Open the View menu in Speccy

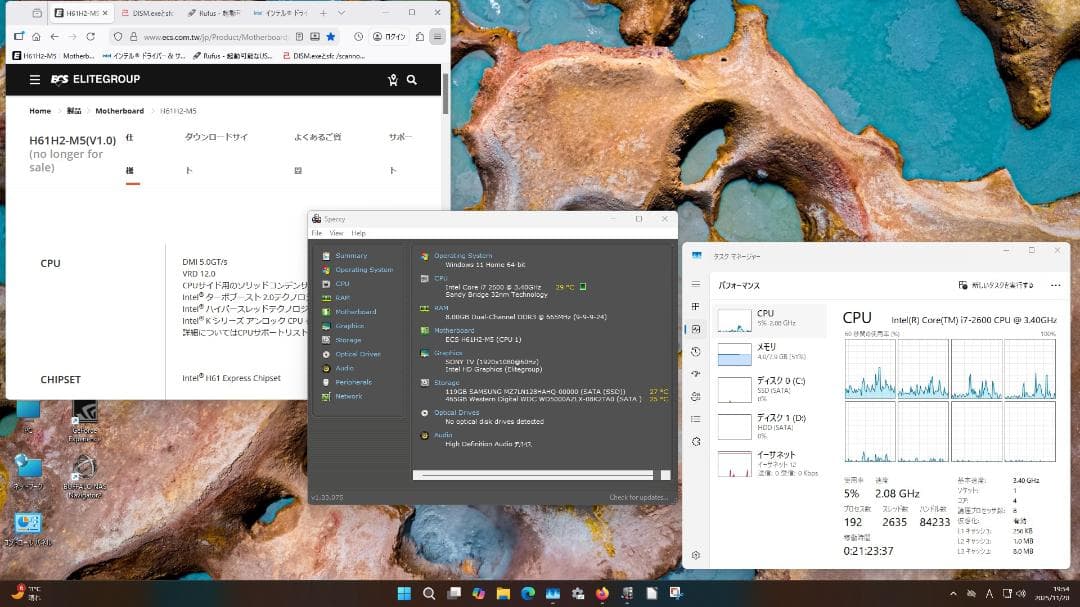[336, 233]
